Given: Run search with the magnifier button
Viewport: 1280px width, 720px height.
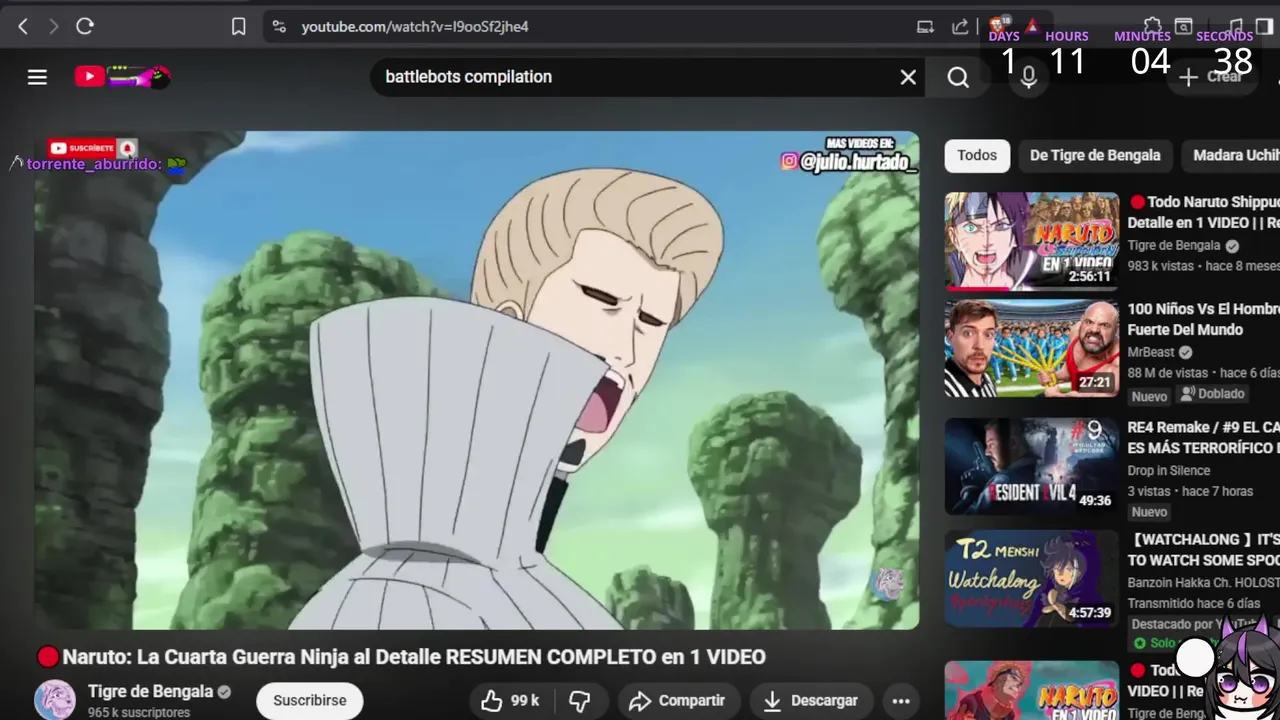Looking at the screenshot, I should pyautogui.click(x=958, y=77).
